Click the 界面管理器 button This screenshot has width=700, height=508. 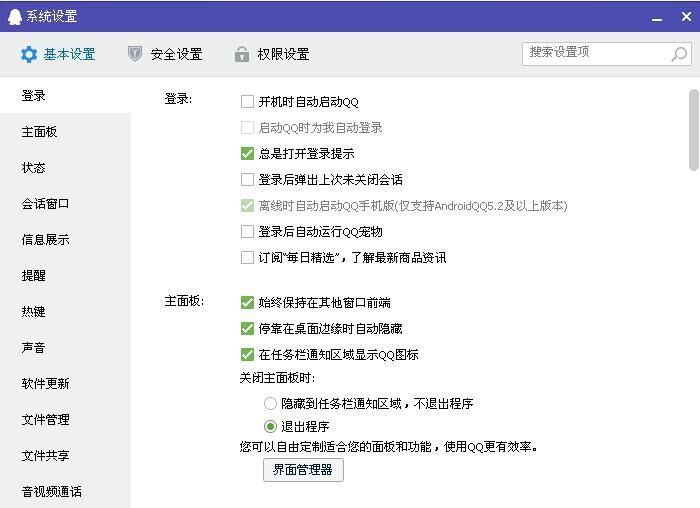[303, 470]
